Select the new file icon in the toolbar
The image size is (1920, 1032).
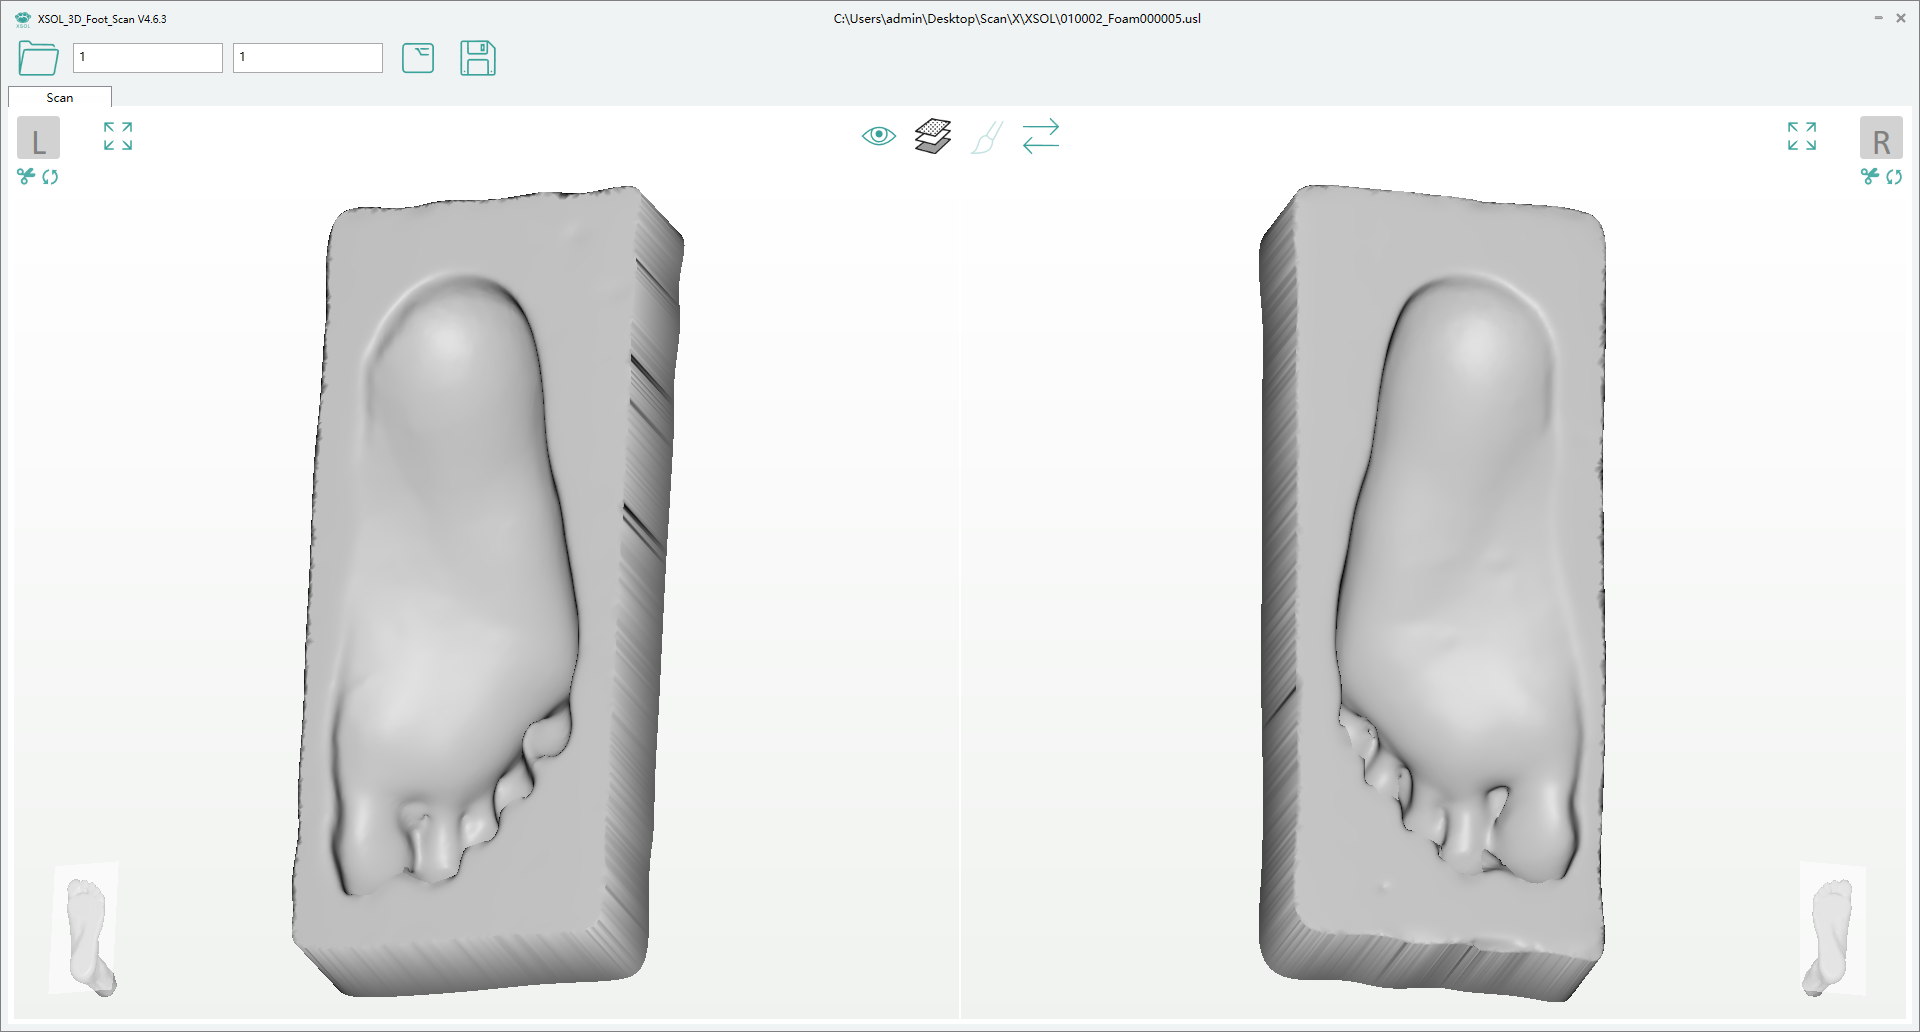418,59
